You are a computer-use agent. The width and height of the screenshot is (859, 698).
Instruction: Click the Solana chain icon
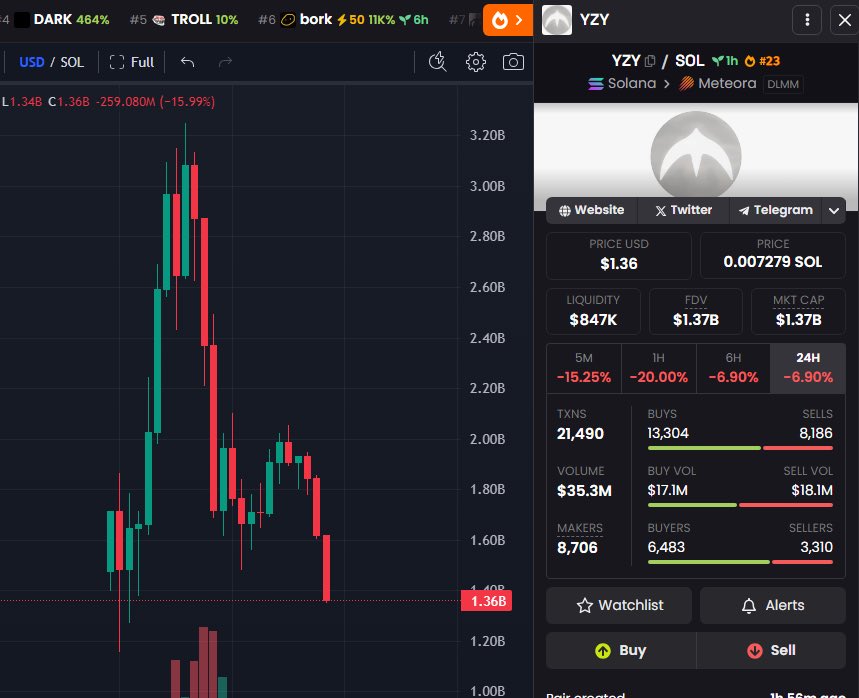[x=596, y=83]
